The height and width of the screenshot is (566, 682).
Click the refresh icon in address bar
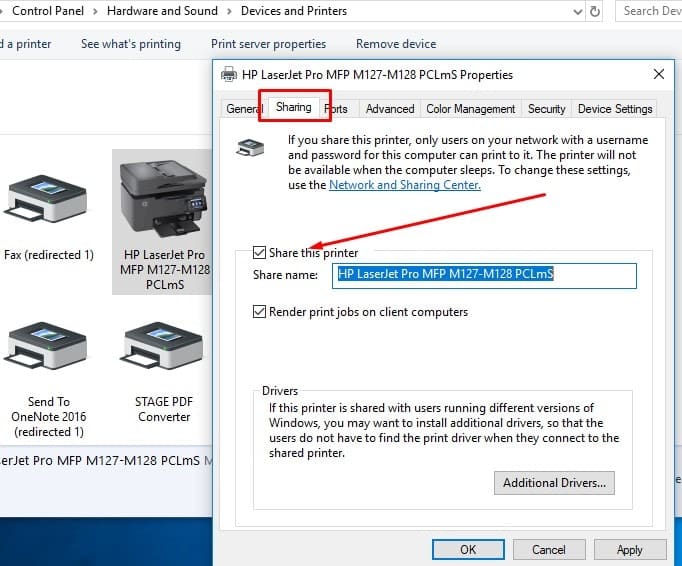[x=595, y=11]
